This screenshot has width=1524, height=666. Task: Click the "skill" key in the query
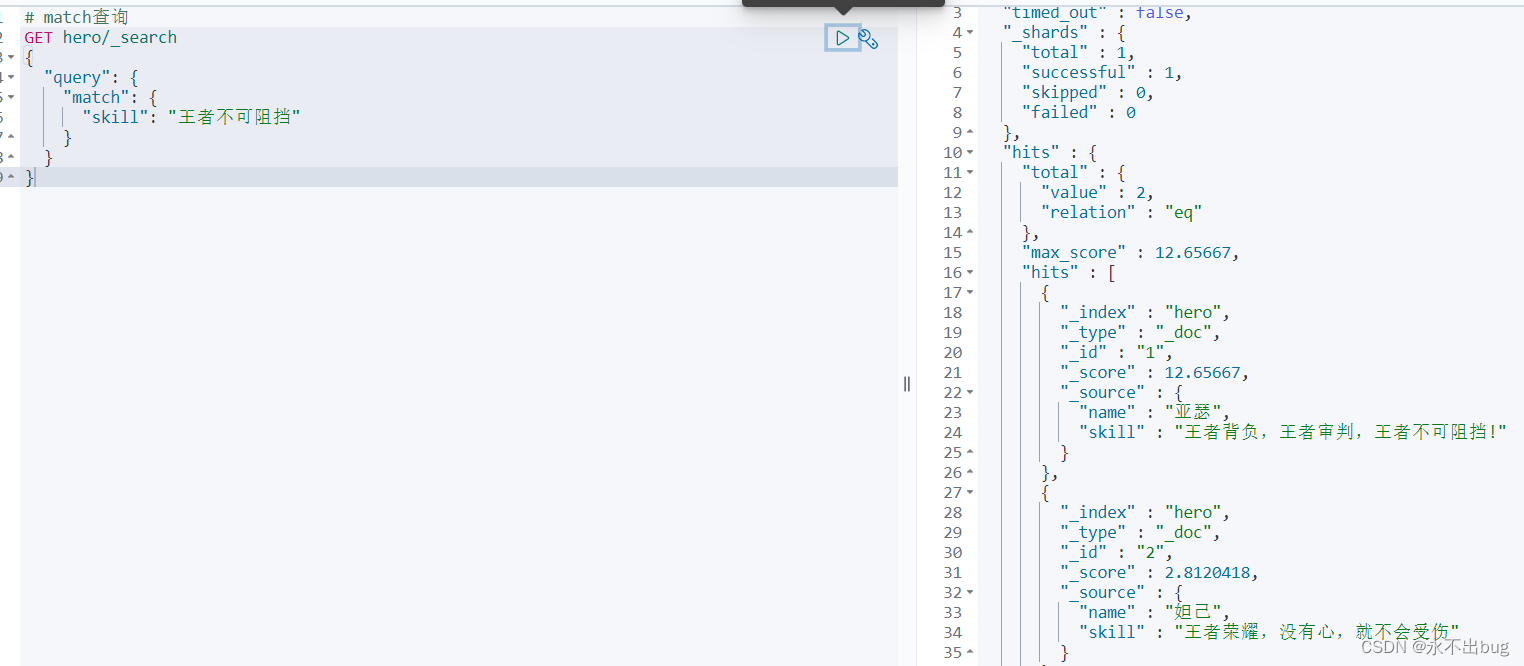pyautogui.click(x=116, y=117)
